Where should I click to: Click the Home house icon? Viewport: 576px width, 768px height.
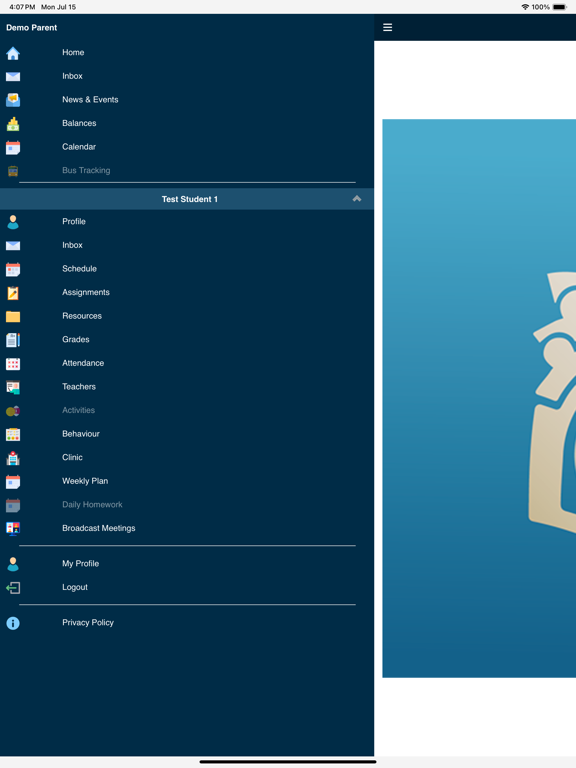13,53
